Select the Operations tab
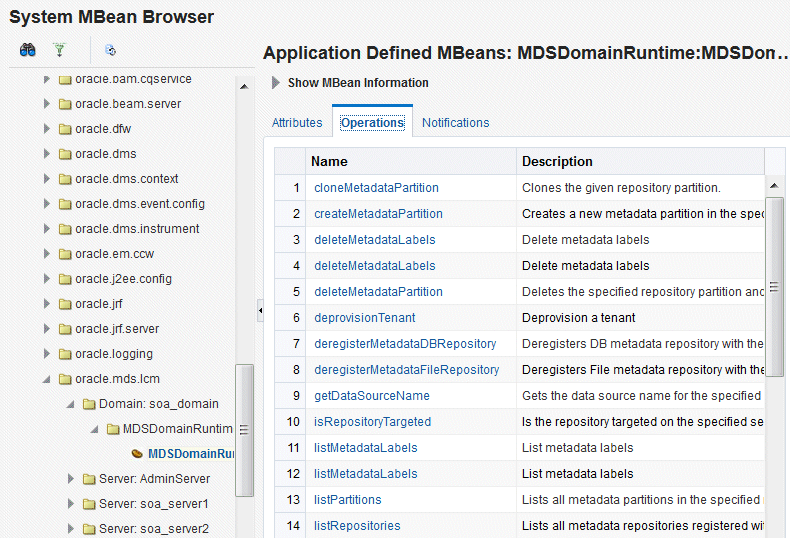790x538 pixels. (x=372, y=123)
